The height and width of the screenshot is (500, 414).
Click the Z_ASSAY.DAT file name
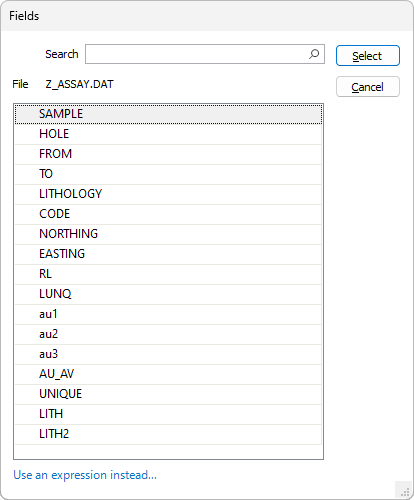click(79, 84)
